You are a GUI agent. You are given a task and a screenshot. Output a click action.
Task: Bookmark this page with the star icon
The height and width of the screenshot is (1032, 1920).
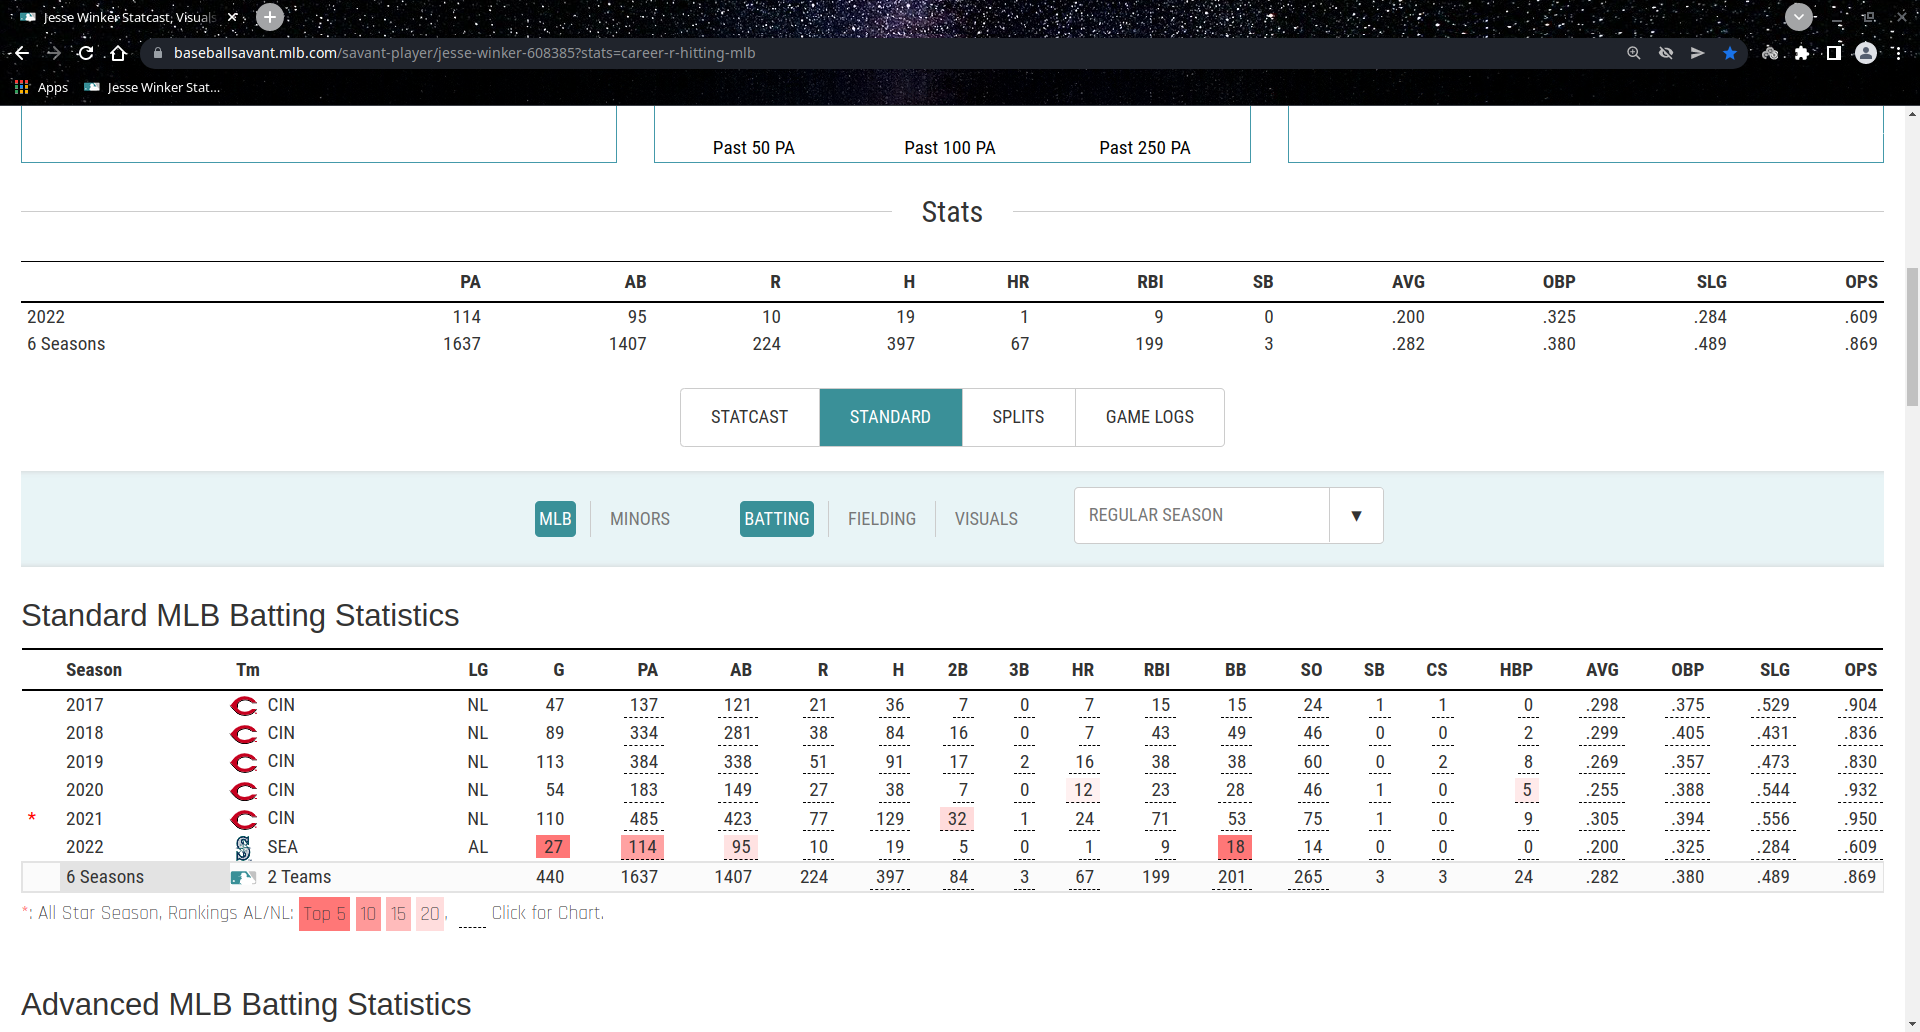tap(1730, 53)
